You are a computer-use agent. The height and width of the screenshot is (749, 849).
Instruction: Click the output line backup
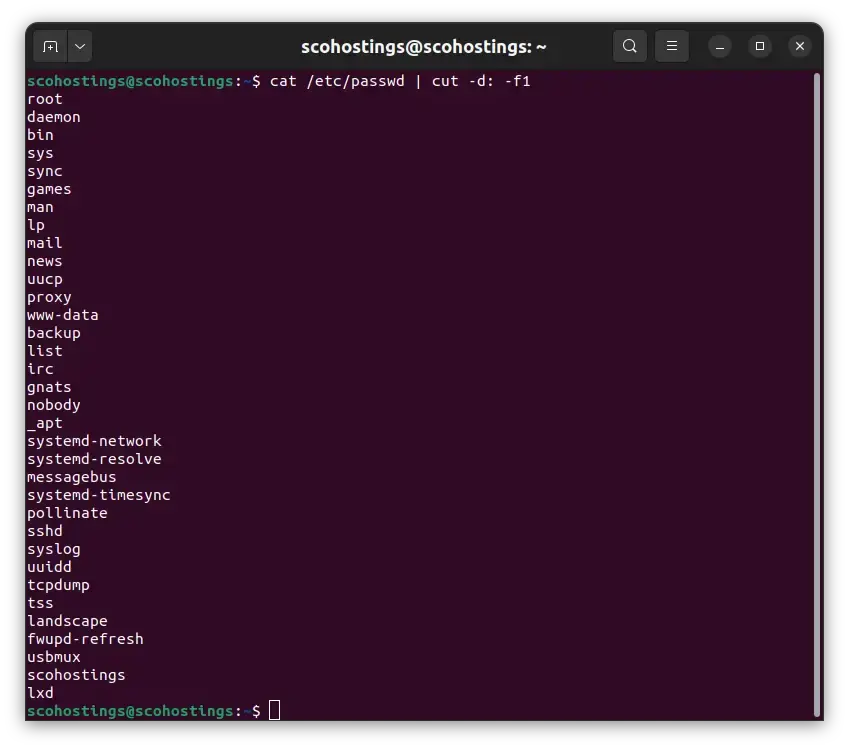(54, 333)
